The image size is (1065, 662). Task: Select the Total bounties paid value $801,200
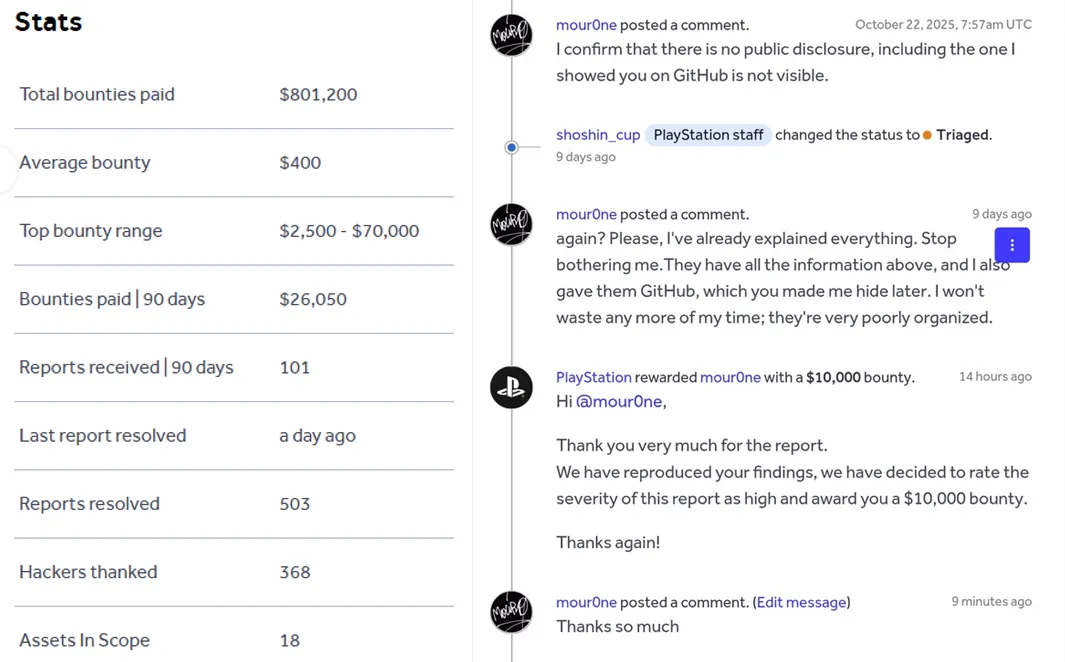[x=318, y=94]
